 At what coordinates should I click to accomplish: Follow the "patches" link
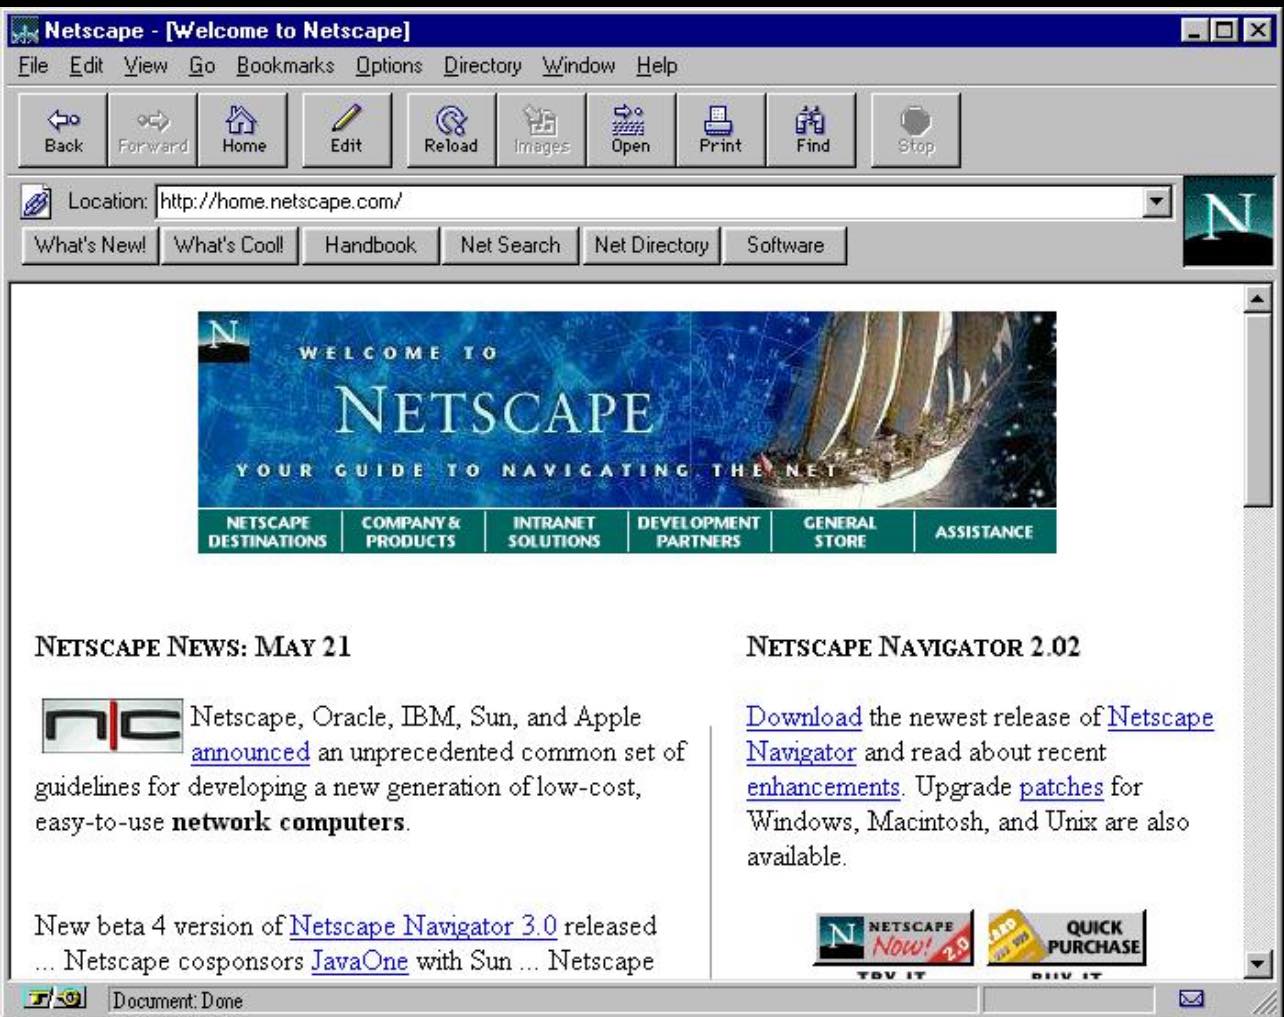(x=1061, y=787)
